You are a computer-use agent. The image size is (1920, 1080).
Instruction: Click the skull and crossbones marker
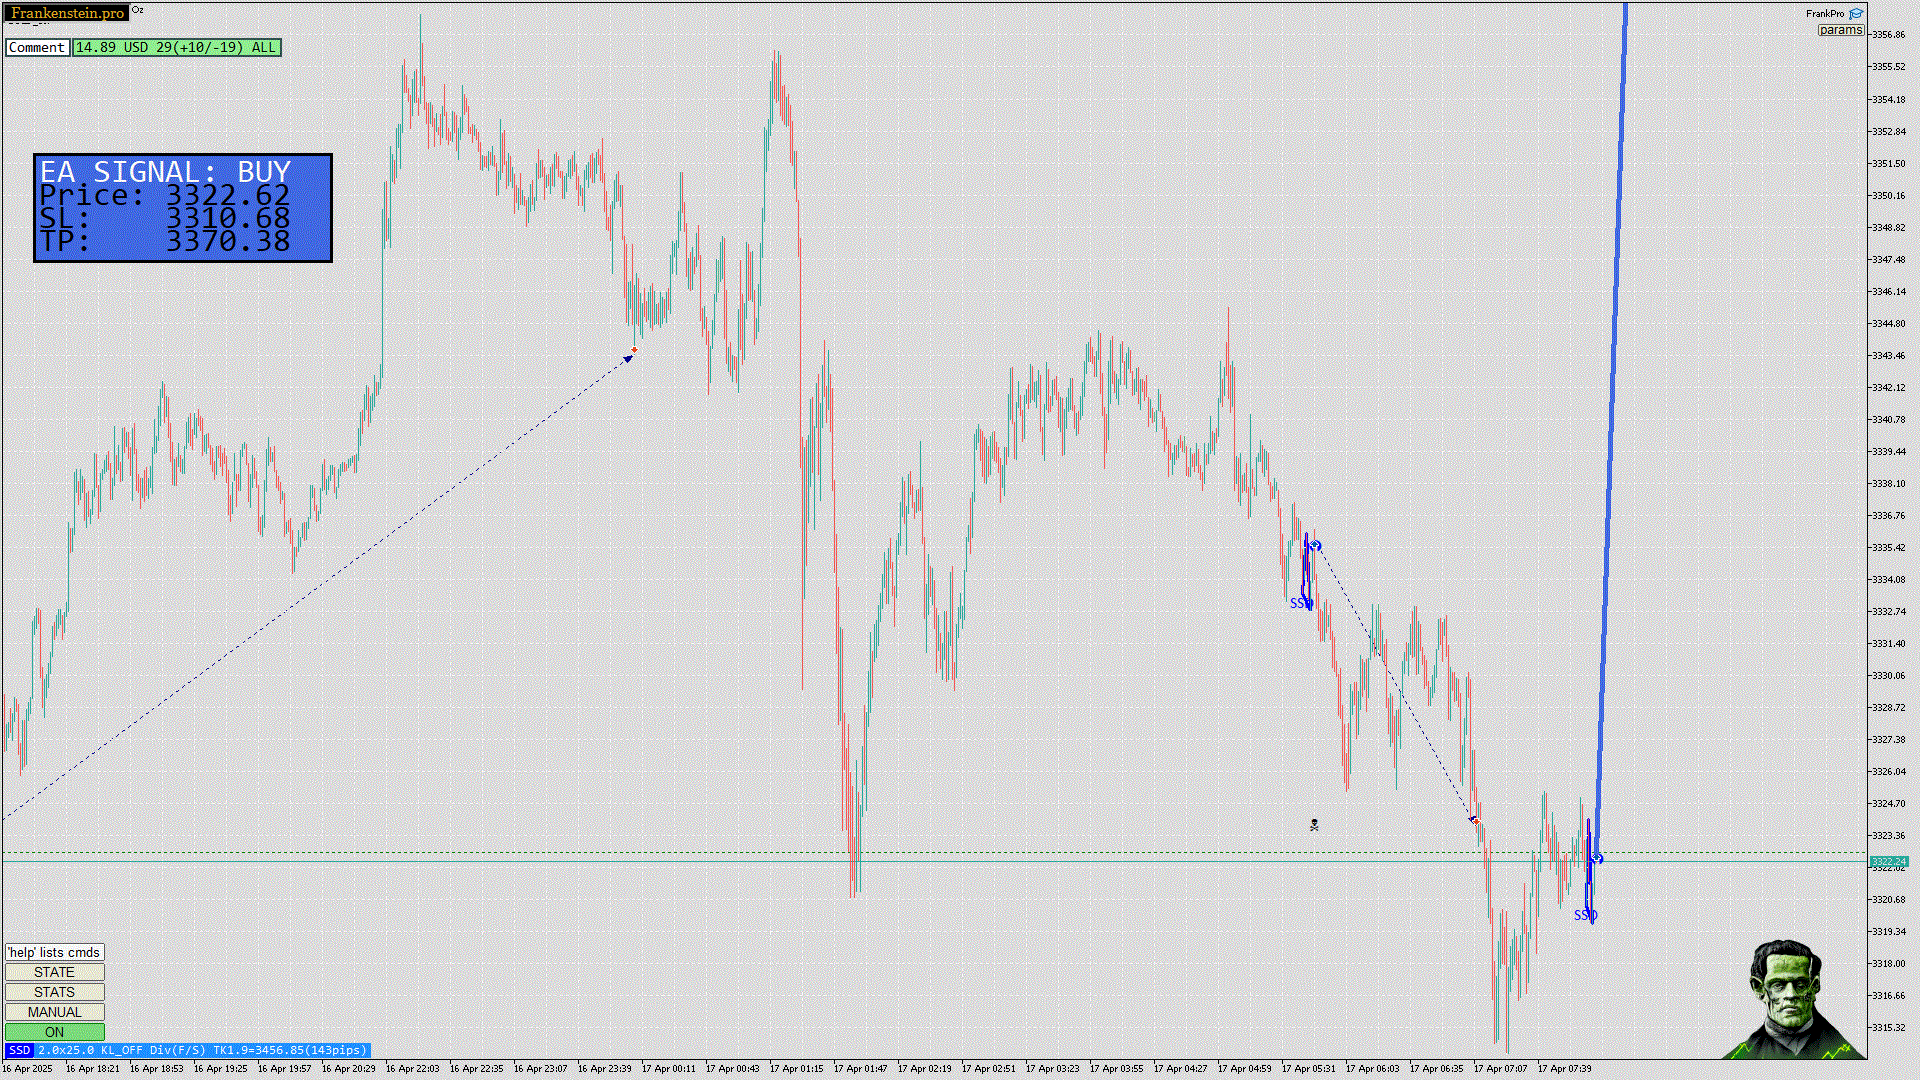(x=1314, y=825)
